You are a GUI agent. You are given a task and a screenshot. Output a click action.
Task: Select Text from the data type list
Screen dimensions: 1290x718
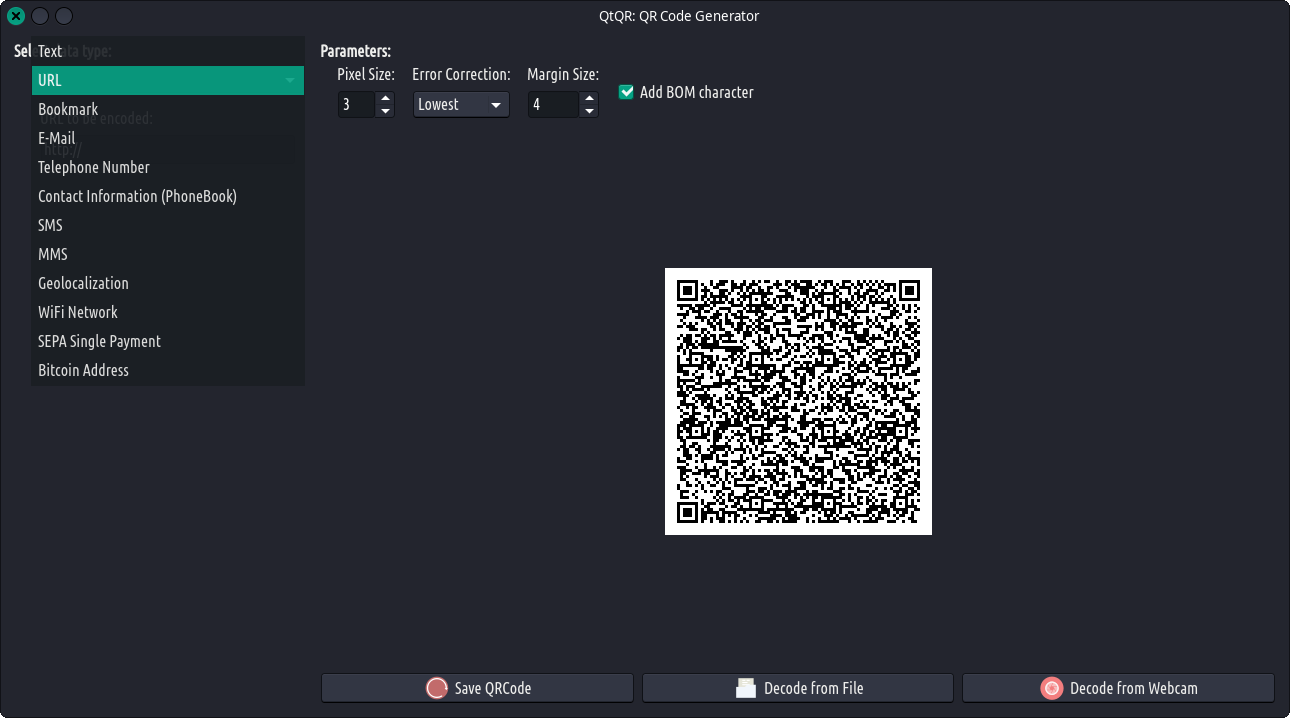click(50, 51)
